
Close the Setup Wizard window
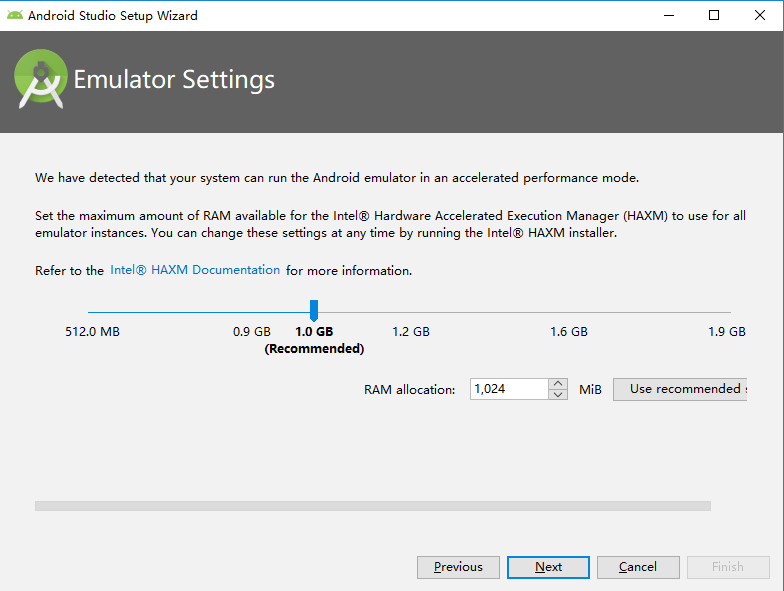[x=760, y=16]
